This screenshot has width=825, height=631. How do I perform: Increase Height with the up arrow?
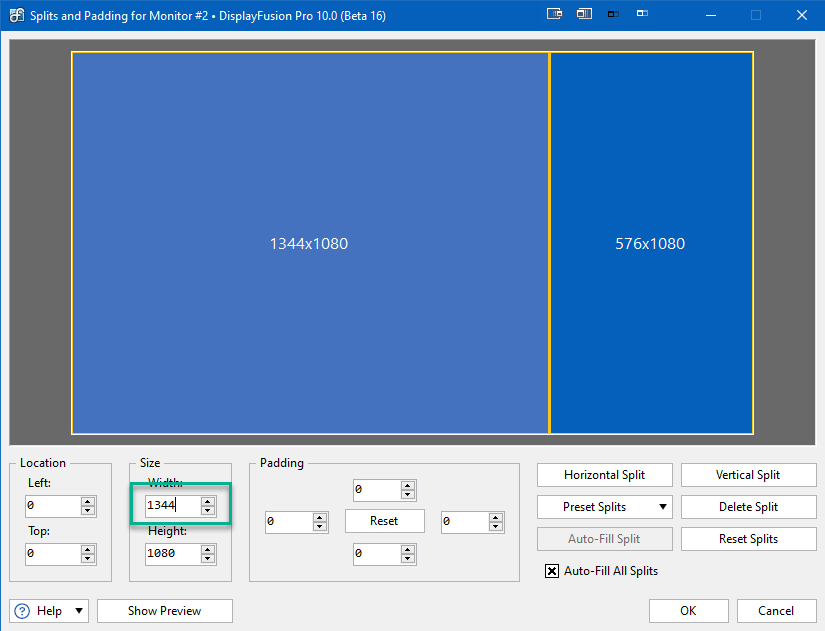click(x=208, y=549)
